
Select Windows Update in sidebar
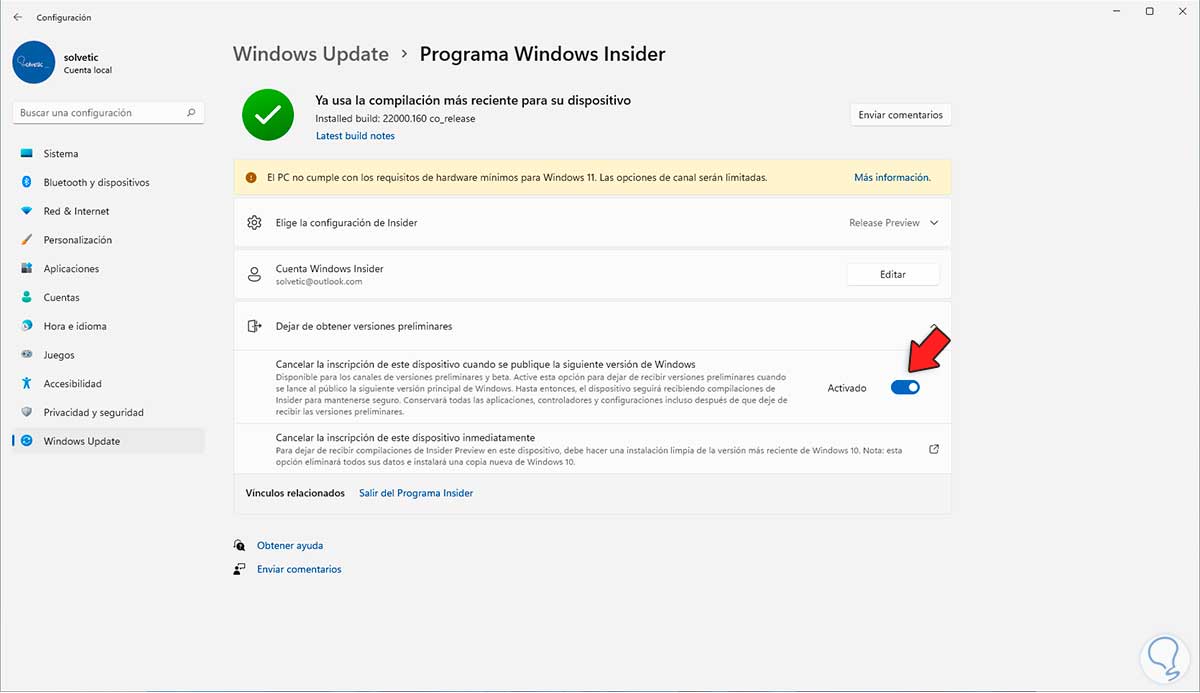[108, 441]
